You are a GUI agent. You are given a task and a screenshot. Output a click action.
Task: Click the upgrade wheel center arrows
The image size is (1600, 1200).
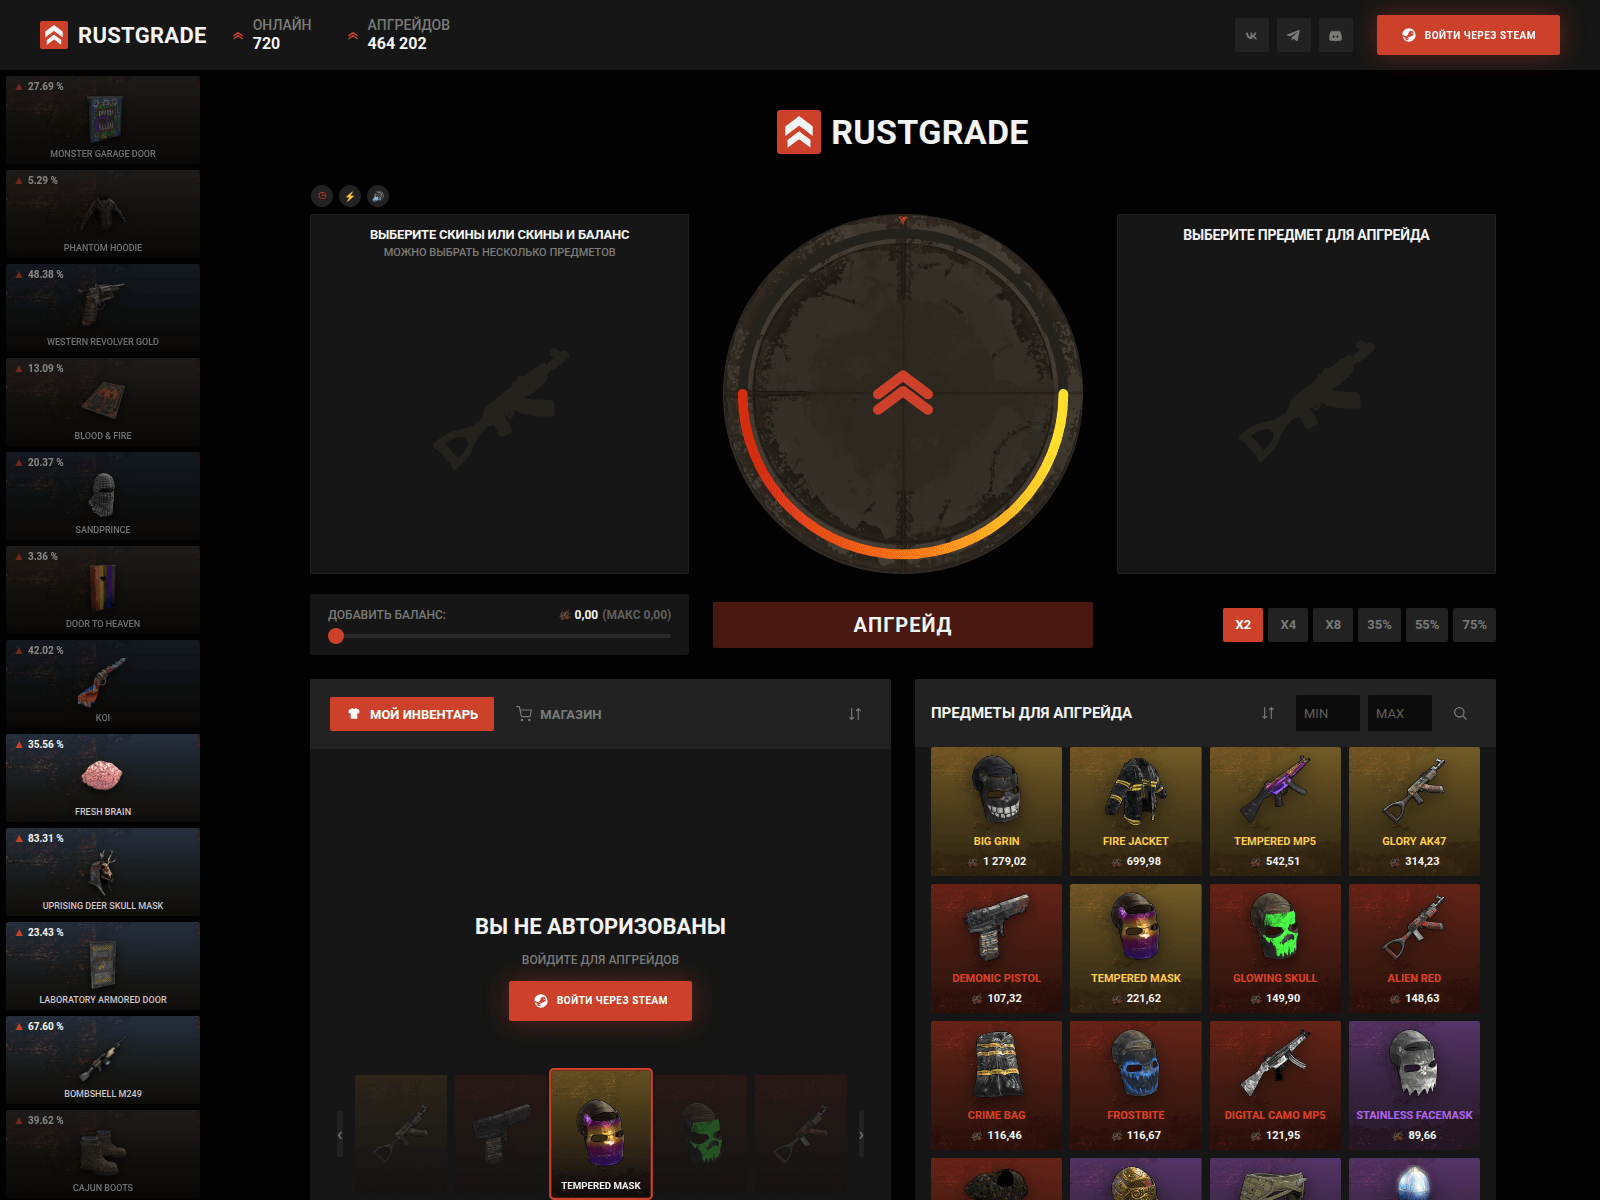click(x=903, y=392)
